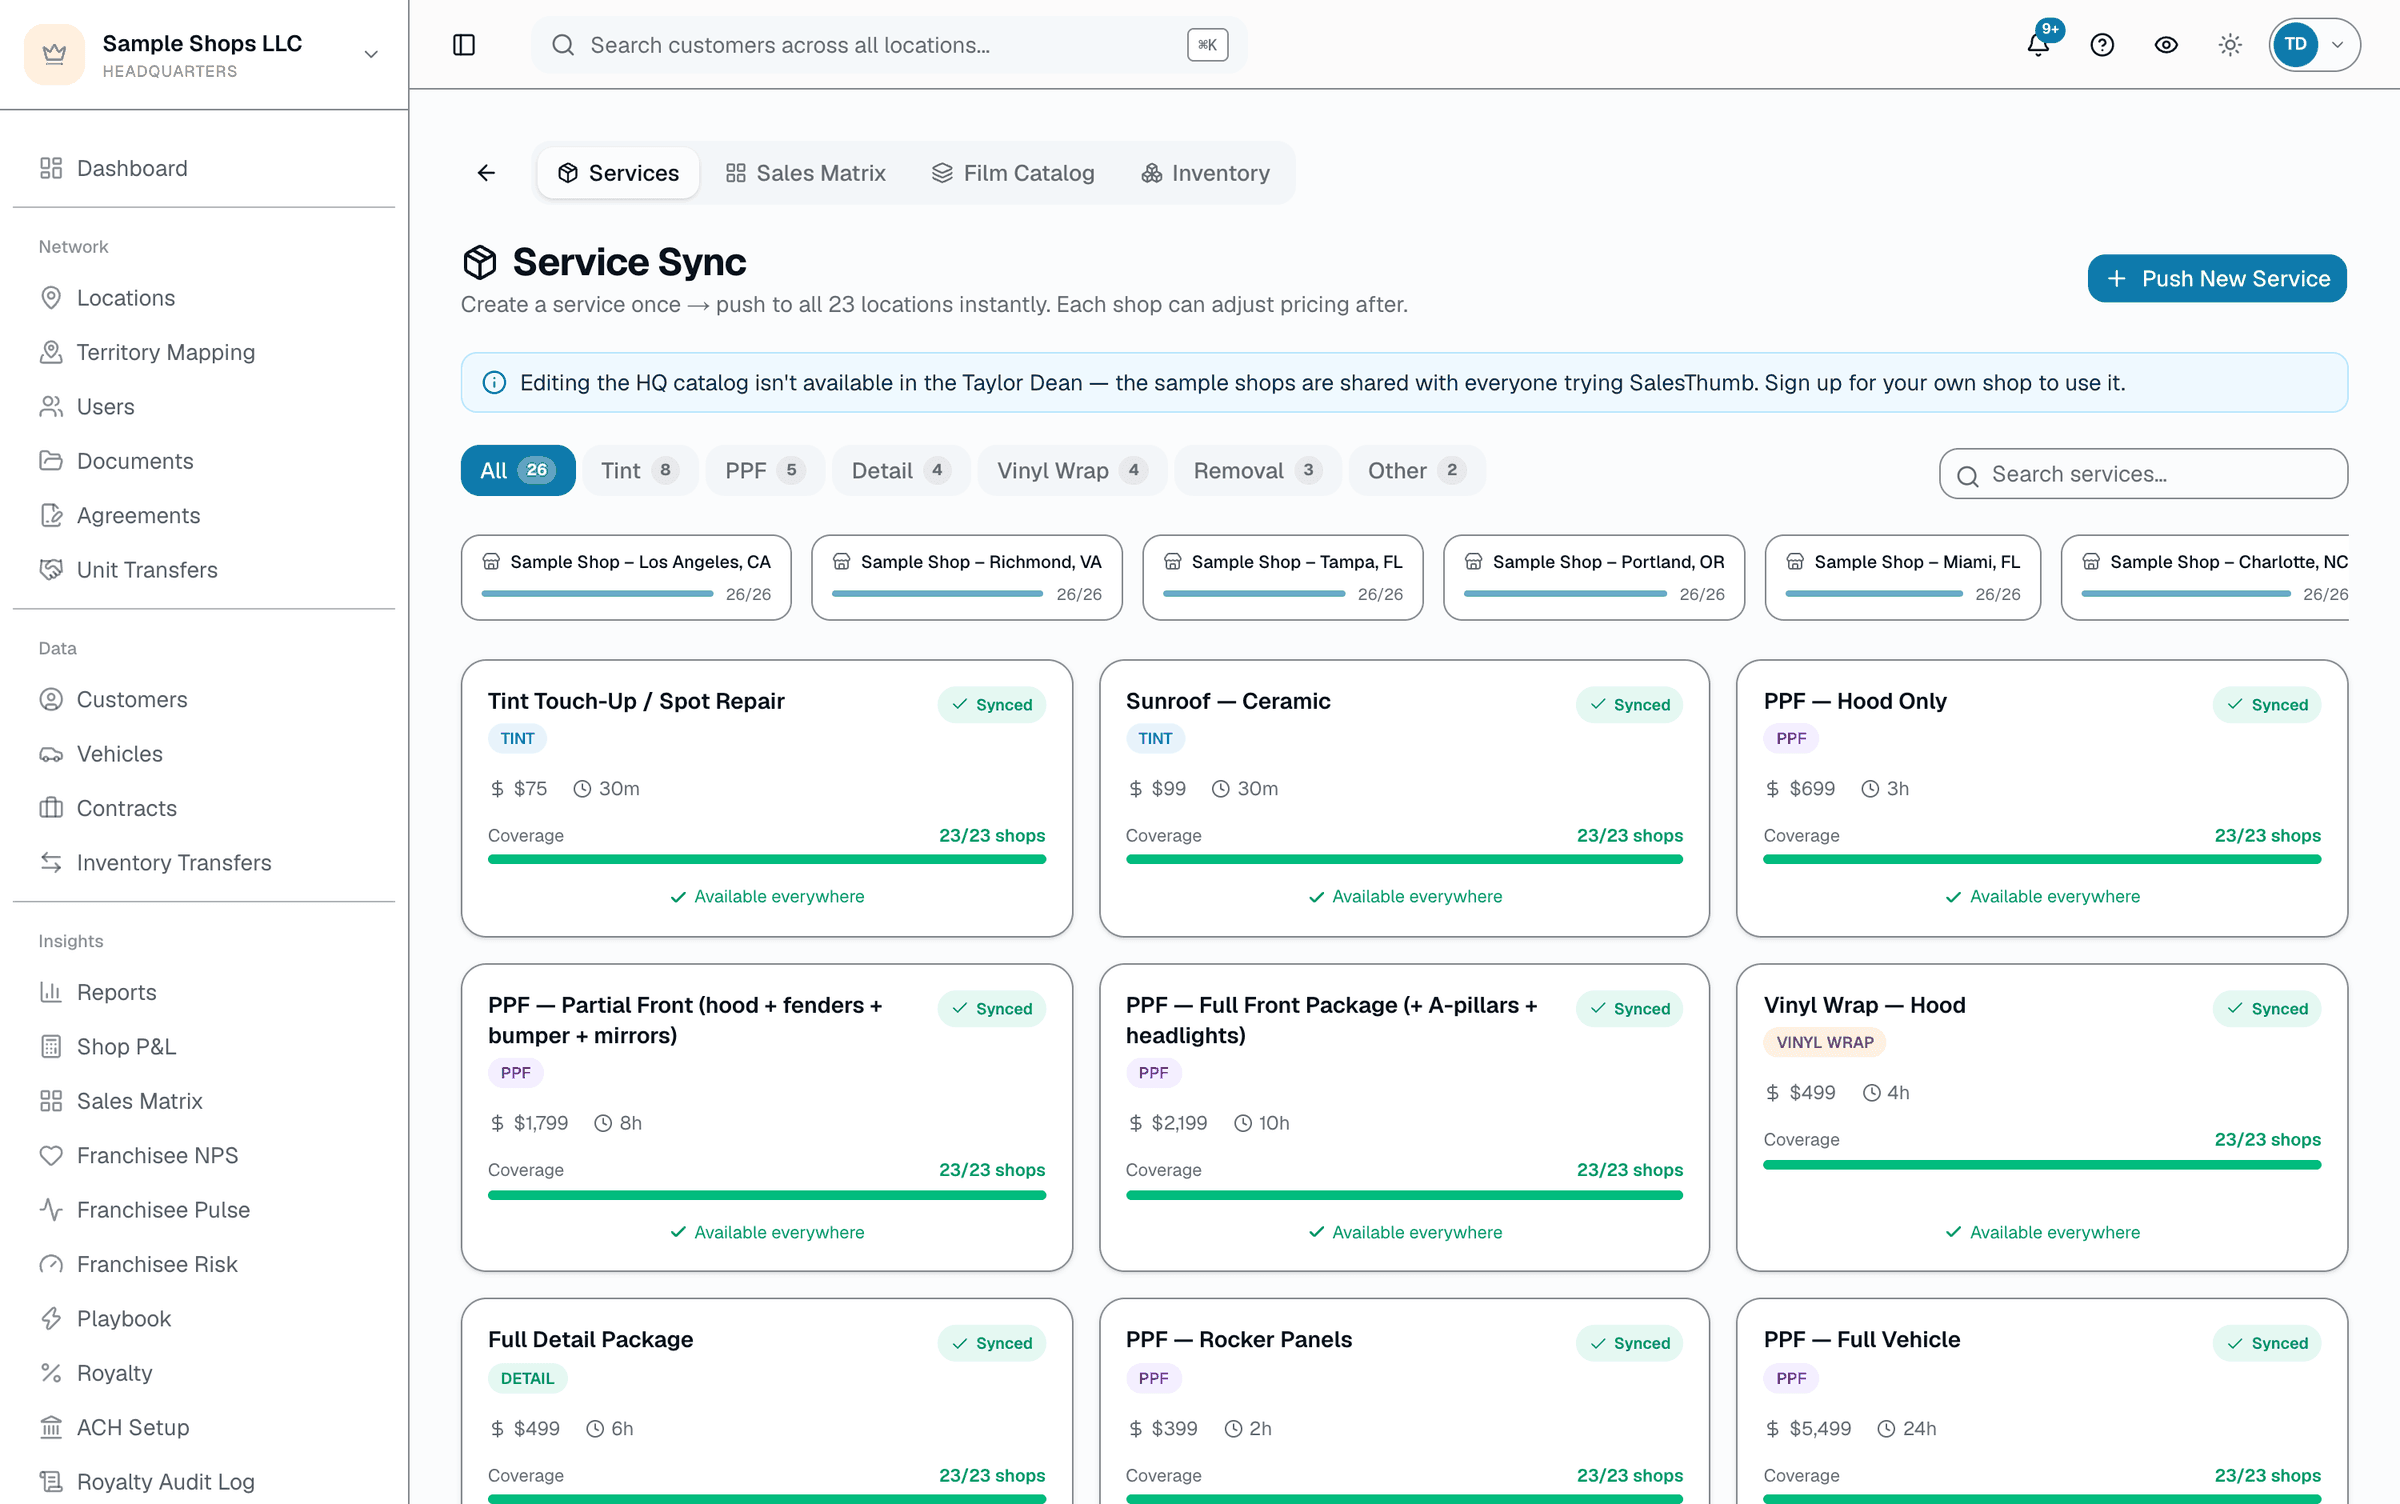Open Contracts in the sidebar
Viewport: 2400px width, 1504px height.
click(x=204, y=808)
